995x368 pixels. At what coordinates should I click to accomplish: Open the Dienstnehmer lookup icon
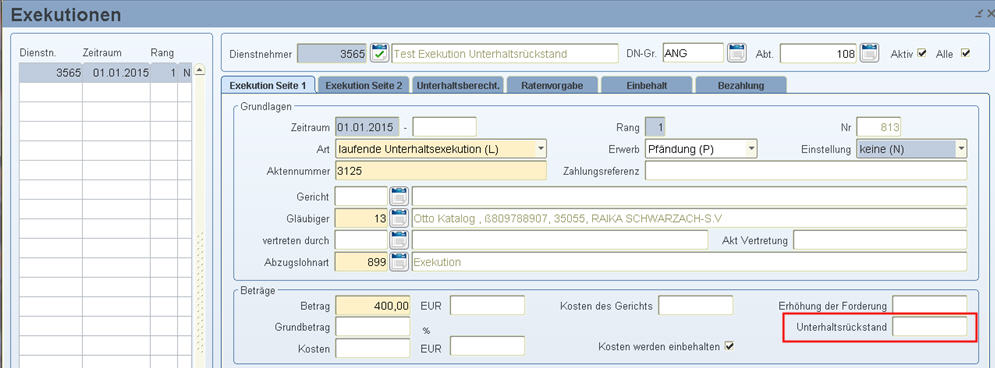[x=379, y=53]
